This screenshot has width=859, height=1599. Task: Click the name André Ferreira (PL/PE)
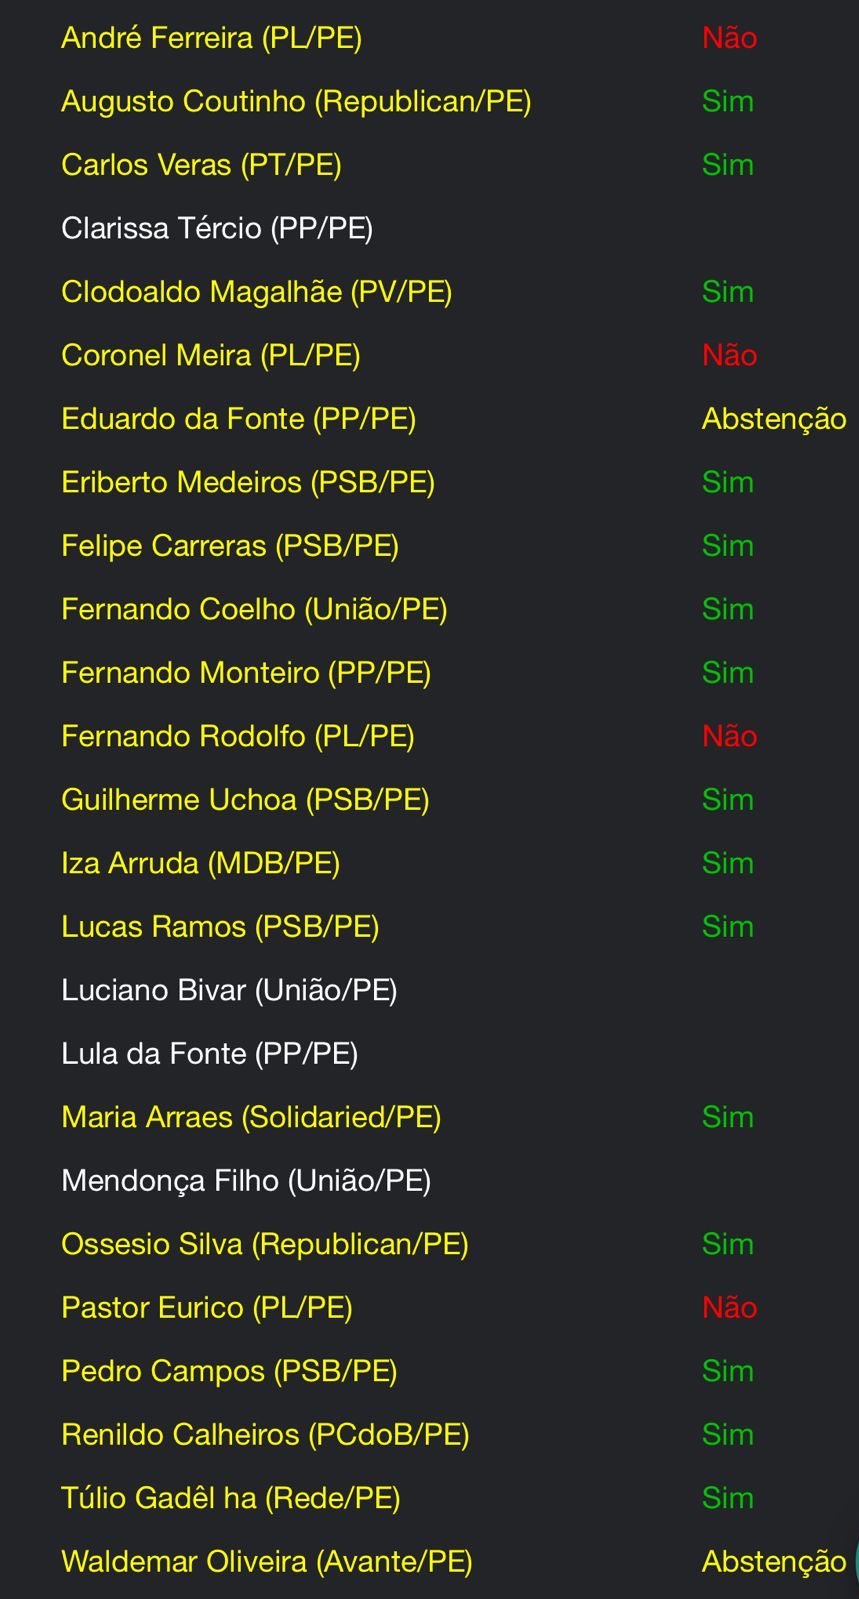tap(211, 38)
